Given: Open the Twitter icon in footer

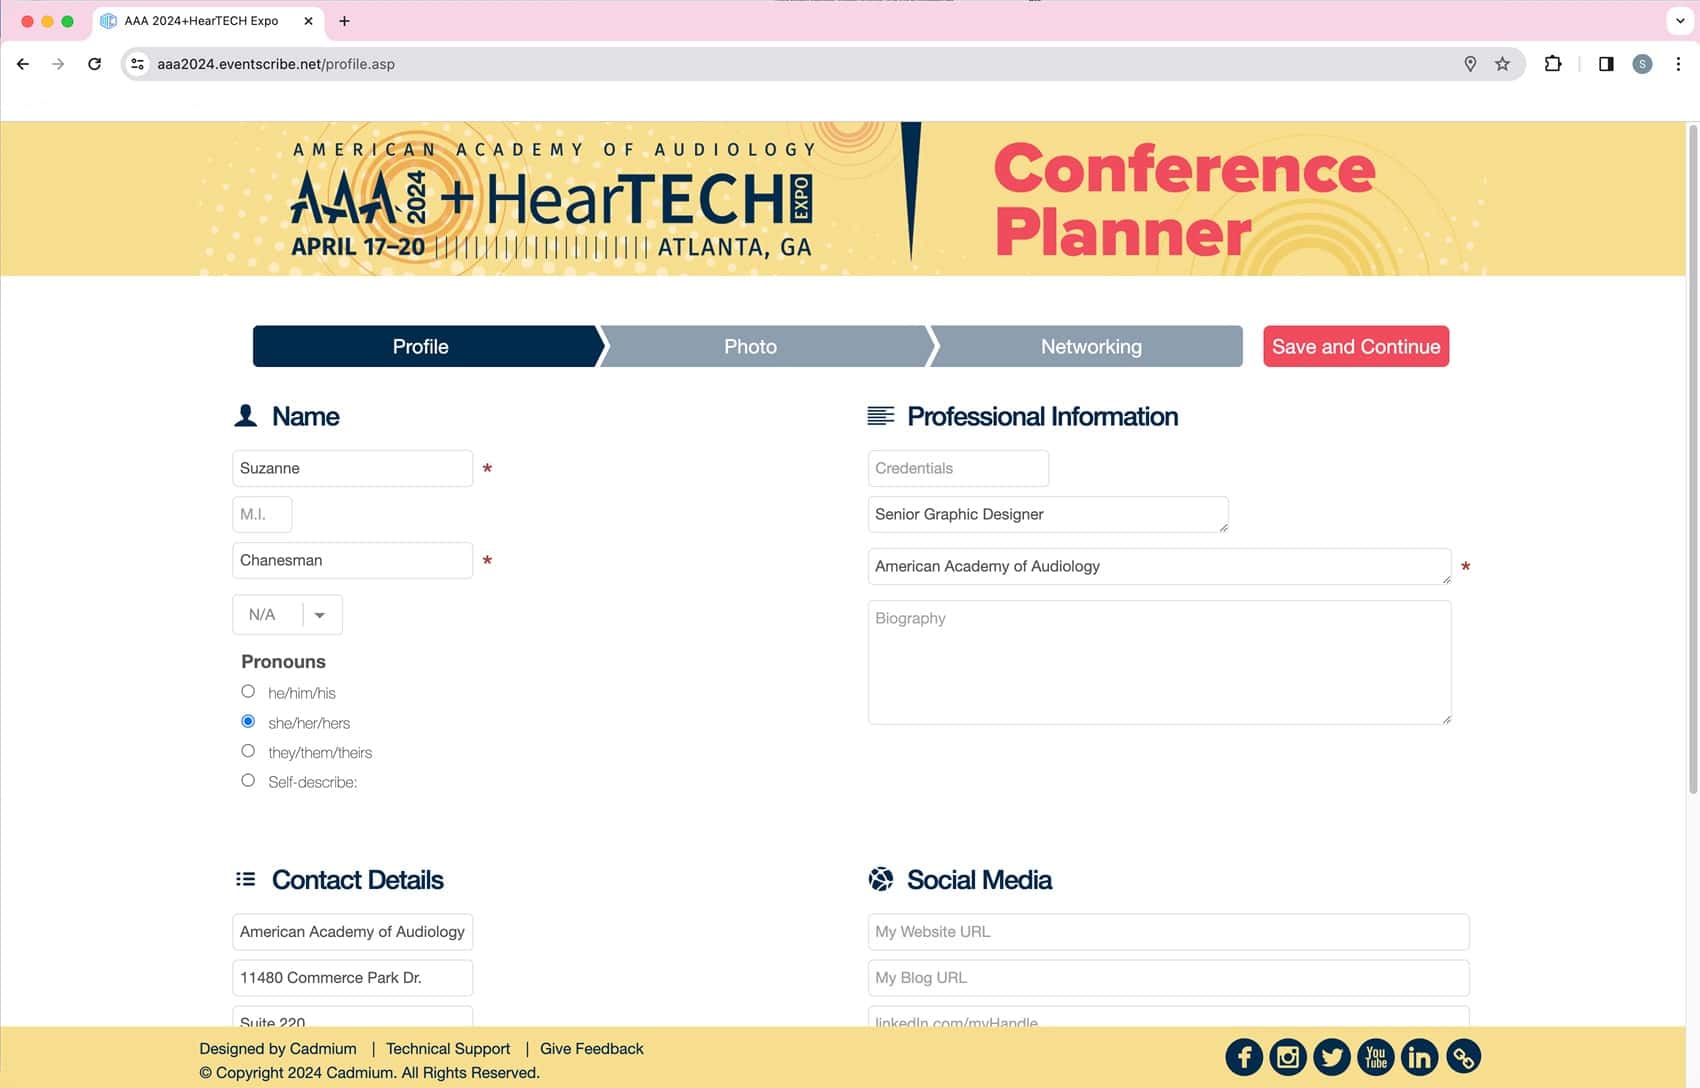Looking at the screenshot, I should [x=1332, y=1057].
